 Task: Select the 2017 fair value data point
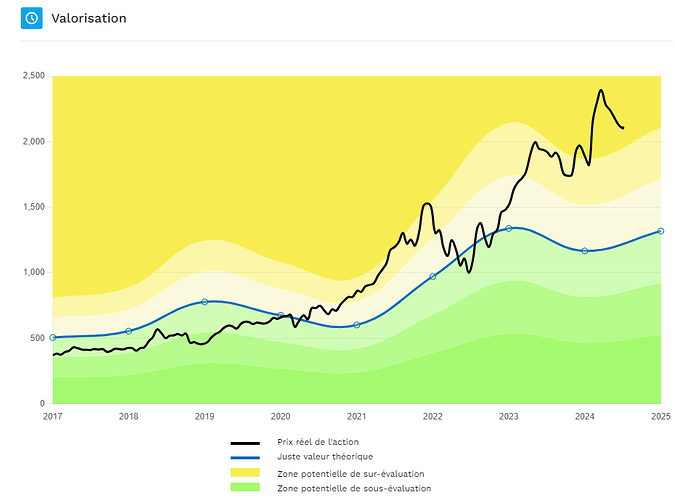53,338
